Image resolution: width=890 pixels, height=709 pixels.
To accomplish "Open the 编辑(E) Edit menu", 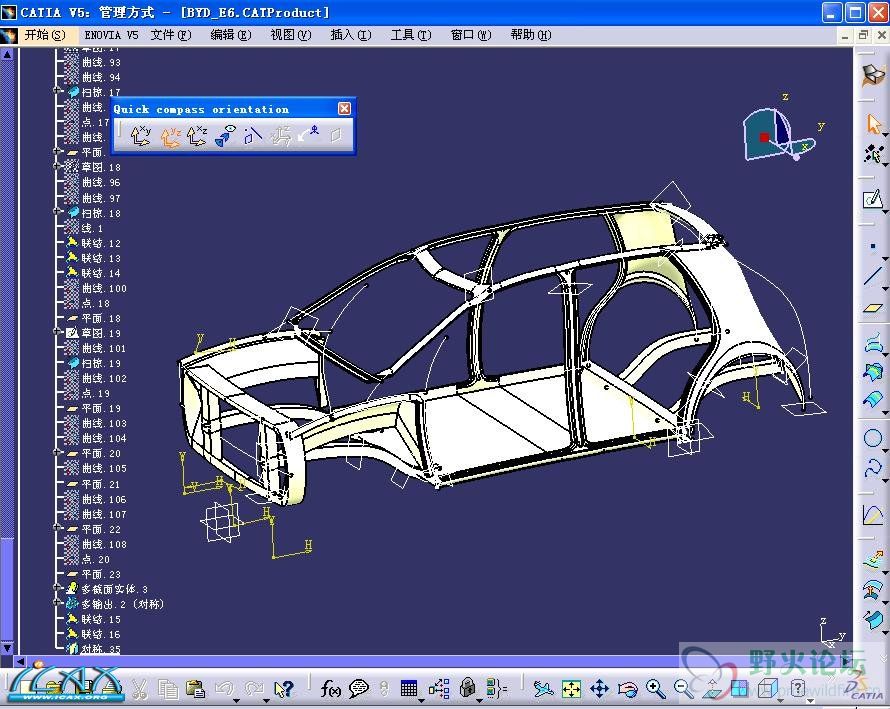I will tap(230, 35).
